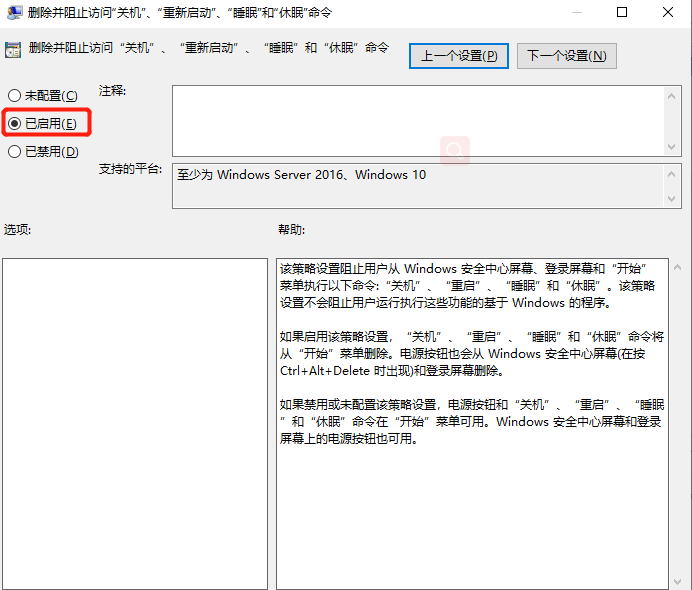692x590 pixels.
Task: Minimize the policy dialog window
Action: tap(576, 12)
